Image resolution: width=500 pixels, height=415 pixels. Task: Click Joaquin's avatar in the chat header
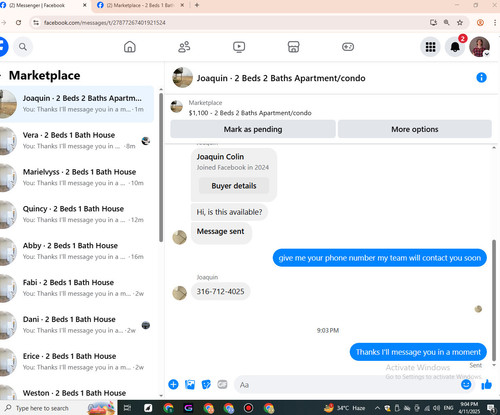click(182, 77)
